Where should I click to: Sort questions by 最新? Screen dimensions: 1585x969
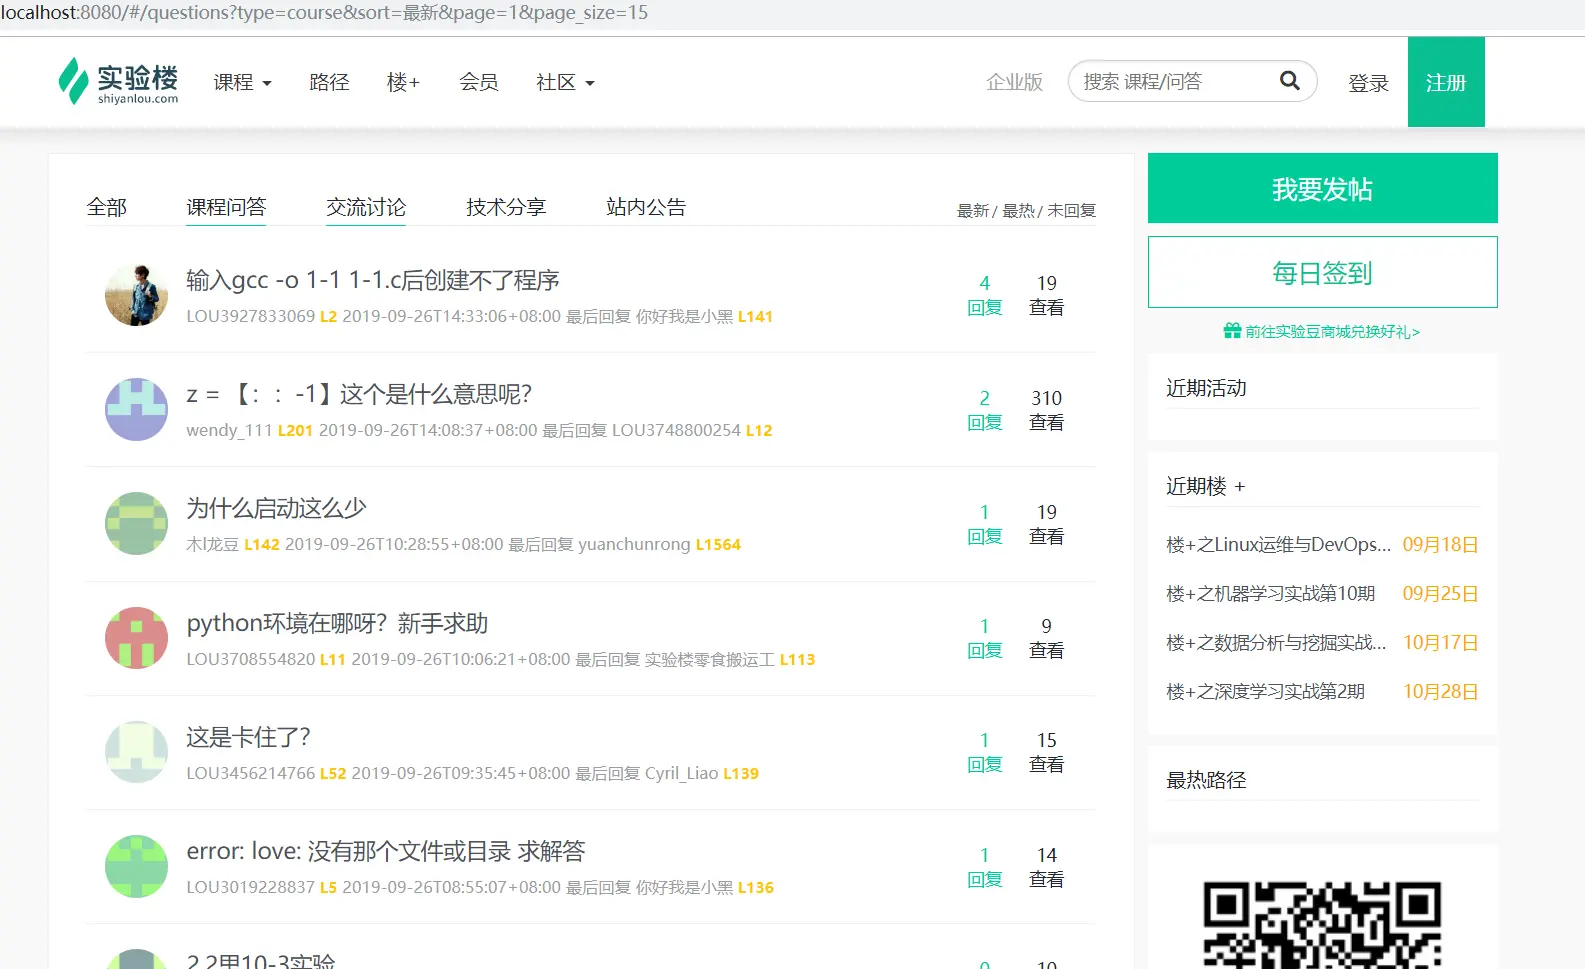click(973, 211)
